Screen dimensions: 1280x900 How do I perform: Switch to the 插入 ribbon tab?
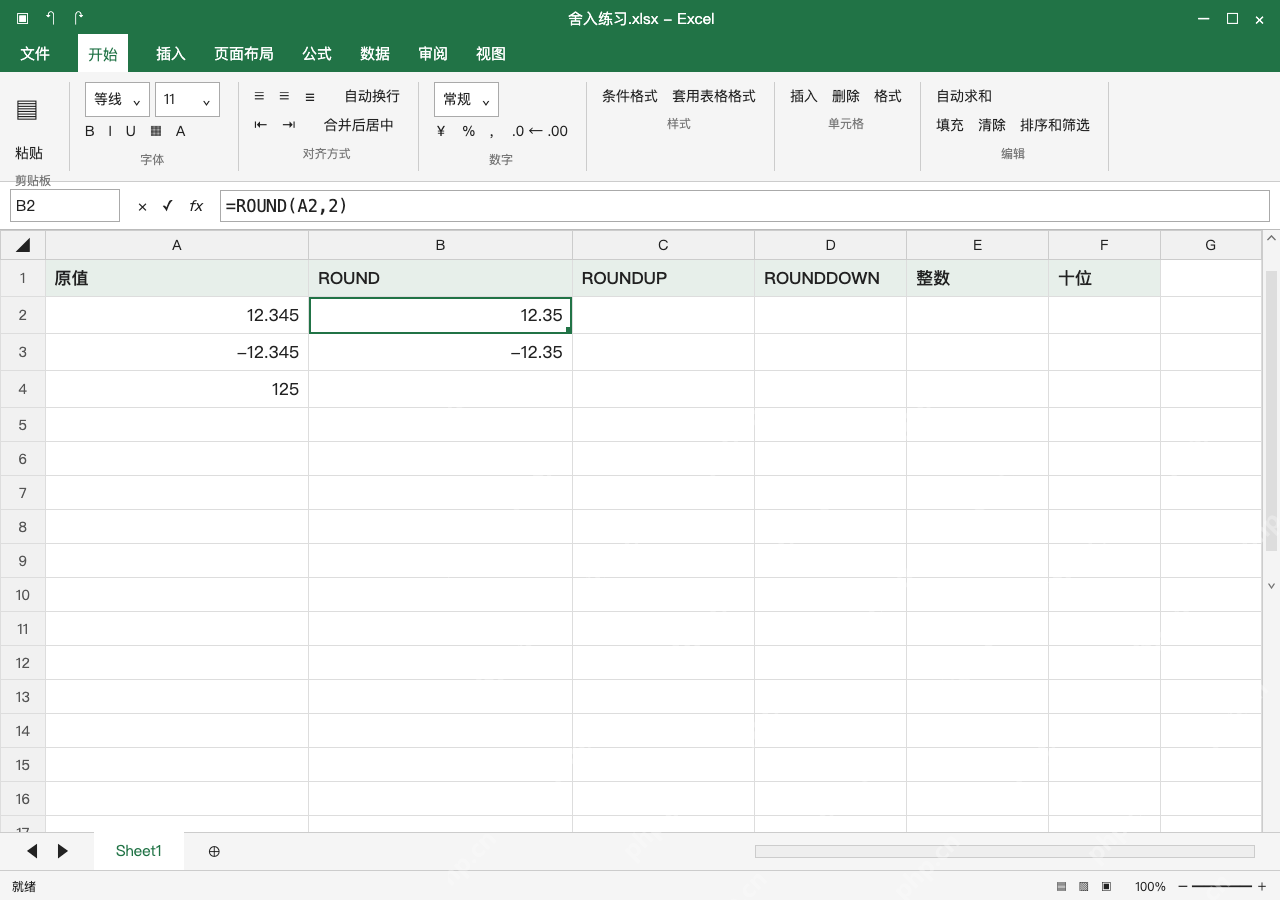[x=171, y=54]
